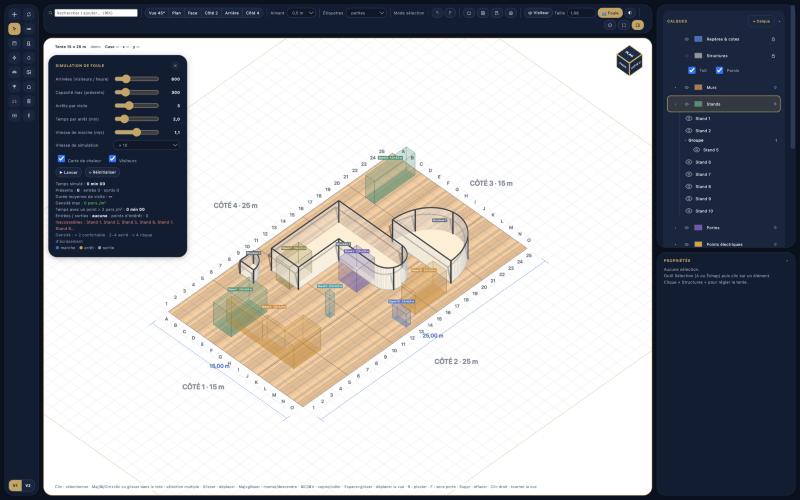This screenshot has width=800, height=500.
Task: Click the options icon on the Groupe row
Action: click(776, 140)
